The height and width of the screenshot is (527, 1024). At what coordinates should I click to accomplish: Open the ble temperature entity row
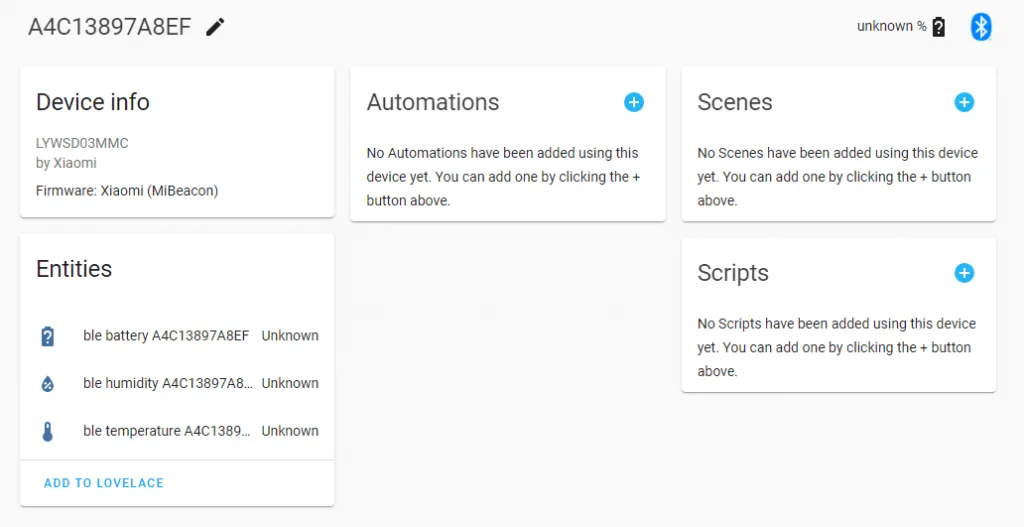tap(177, 431)
